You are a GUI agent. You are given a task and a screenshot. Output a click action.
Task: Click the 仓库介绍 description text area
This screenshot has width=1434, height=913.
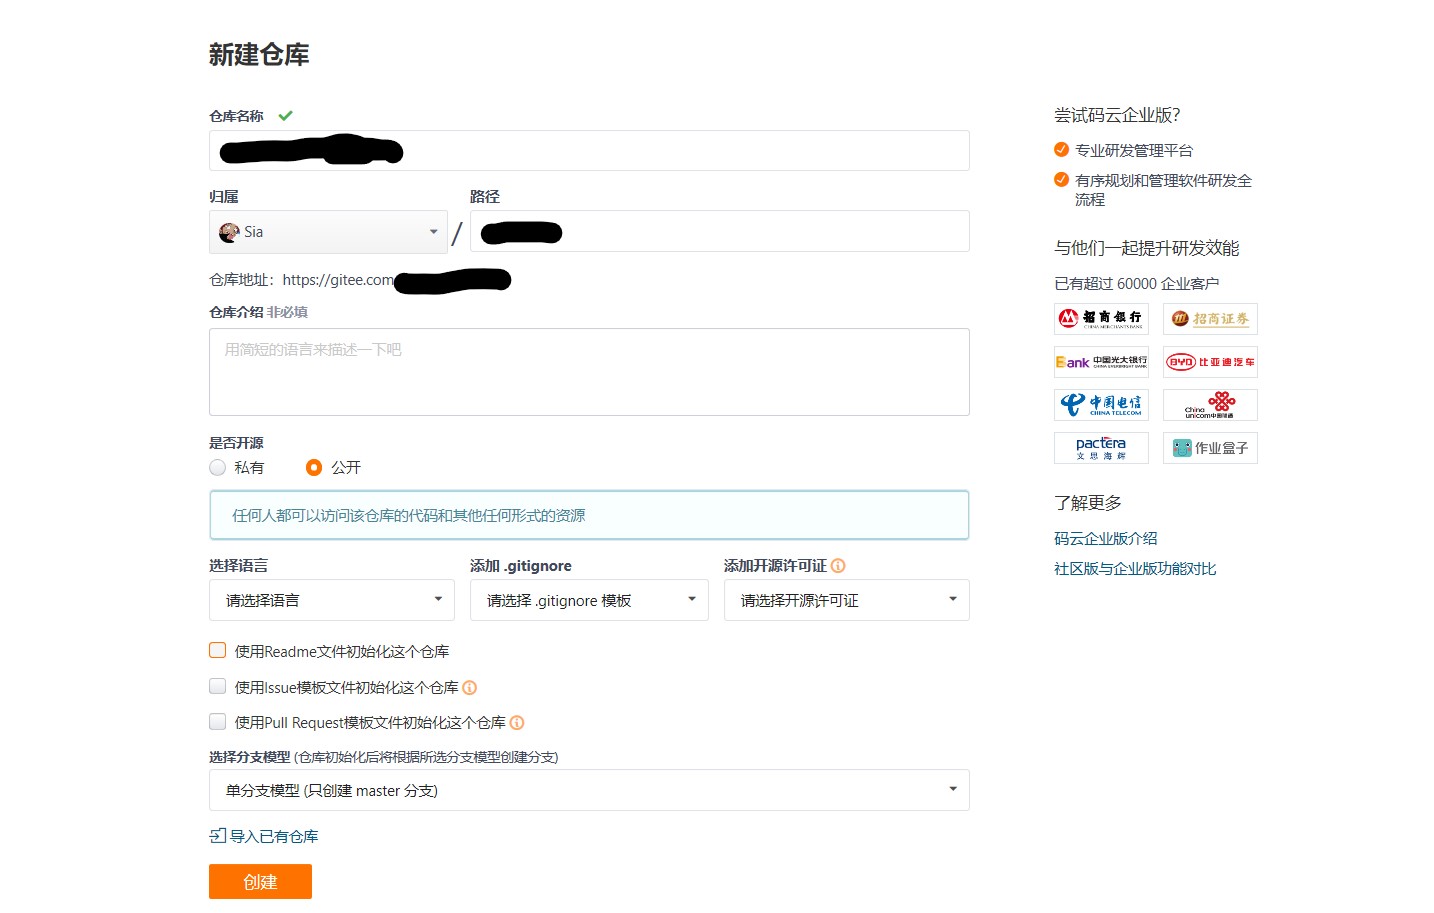pos(589,372)
